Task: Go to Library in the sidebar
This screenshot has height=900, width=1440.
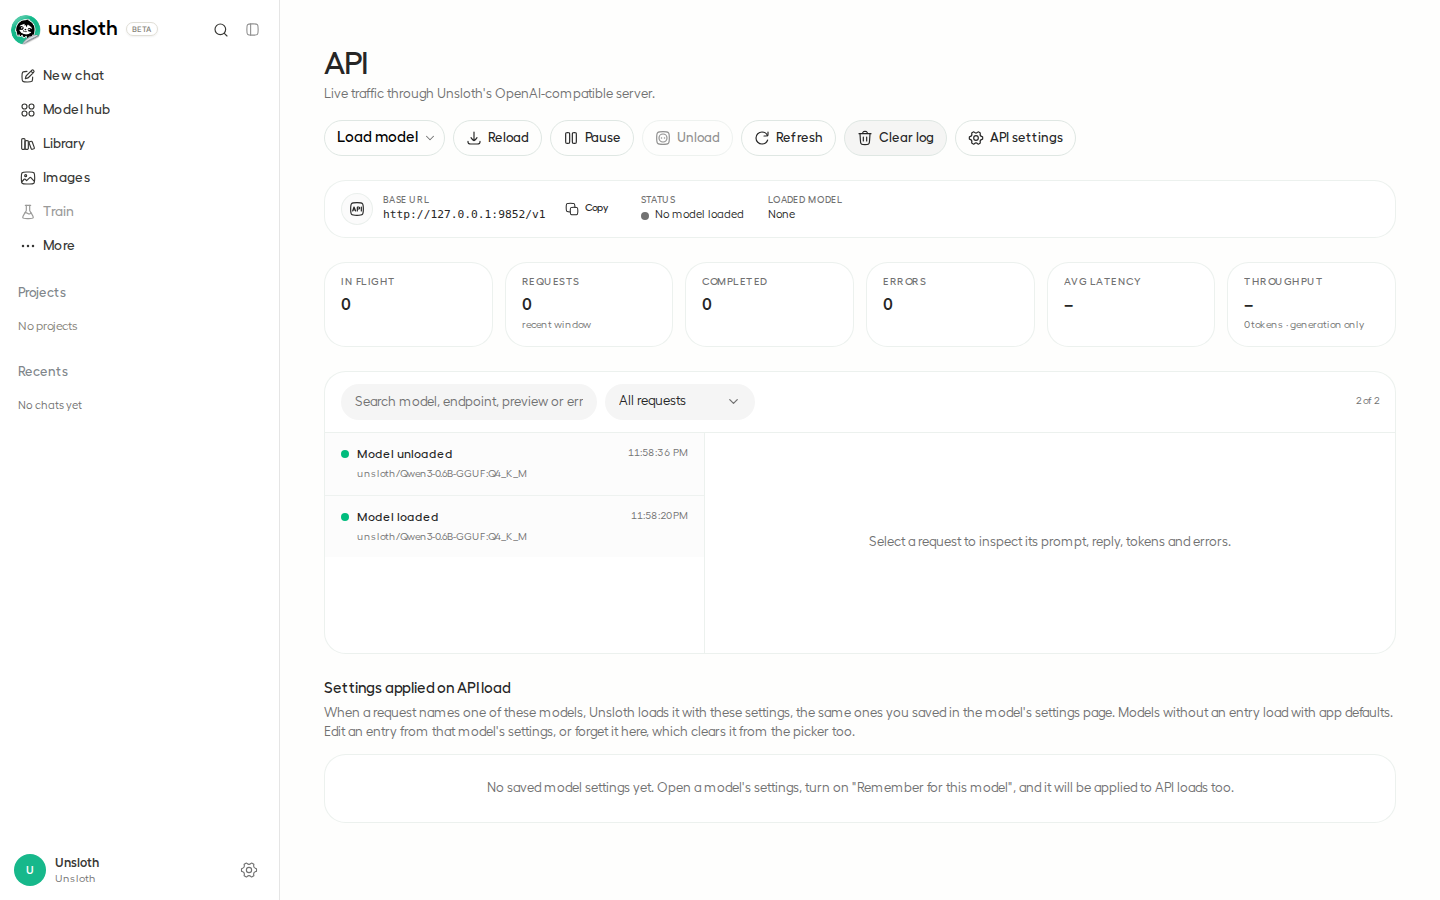Action: tap(139, 144)
